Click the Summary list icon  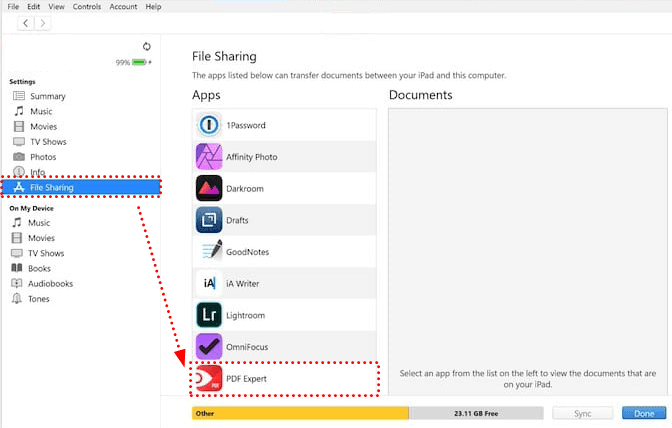coord(19,96)
